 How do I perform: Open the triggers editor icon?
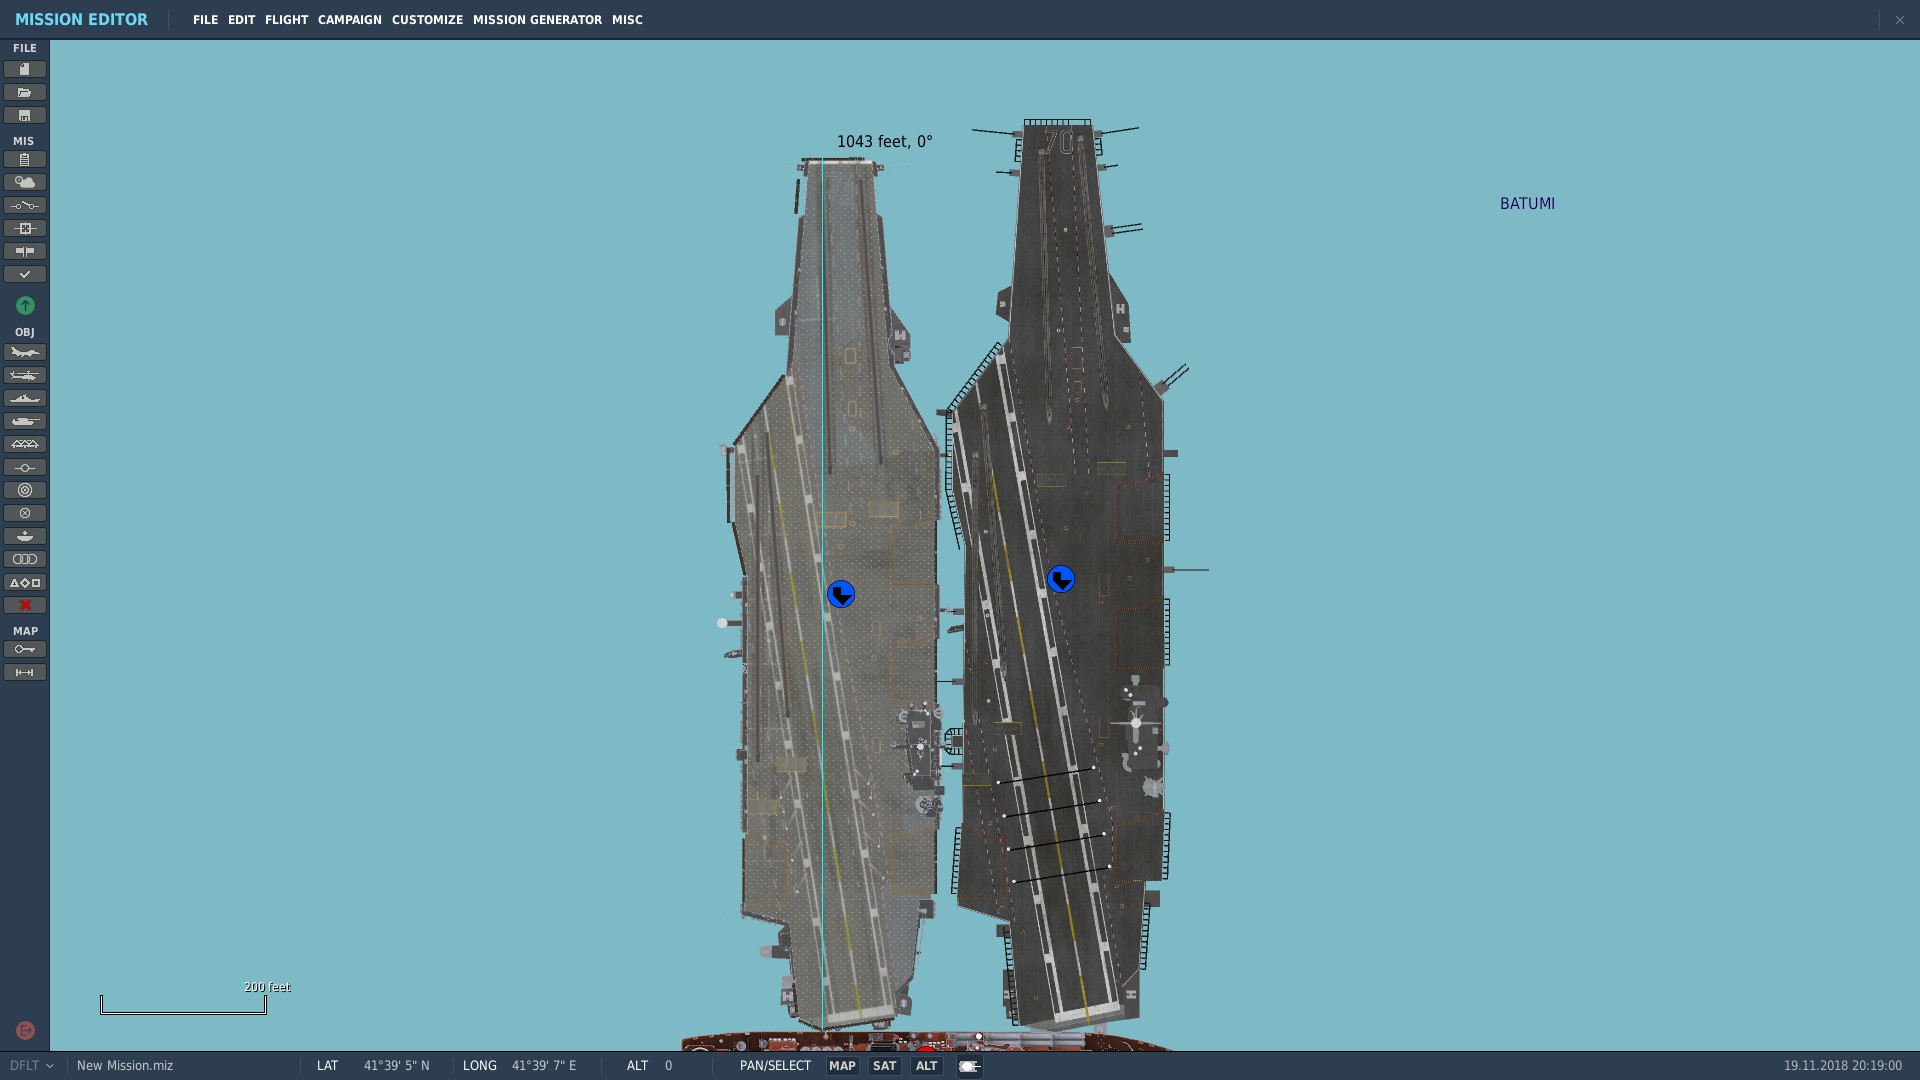pyautogui.click(x=25, y=205)
